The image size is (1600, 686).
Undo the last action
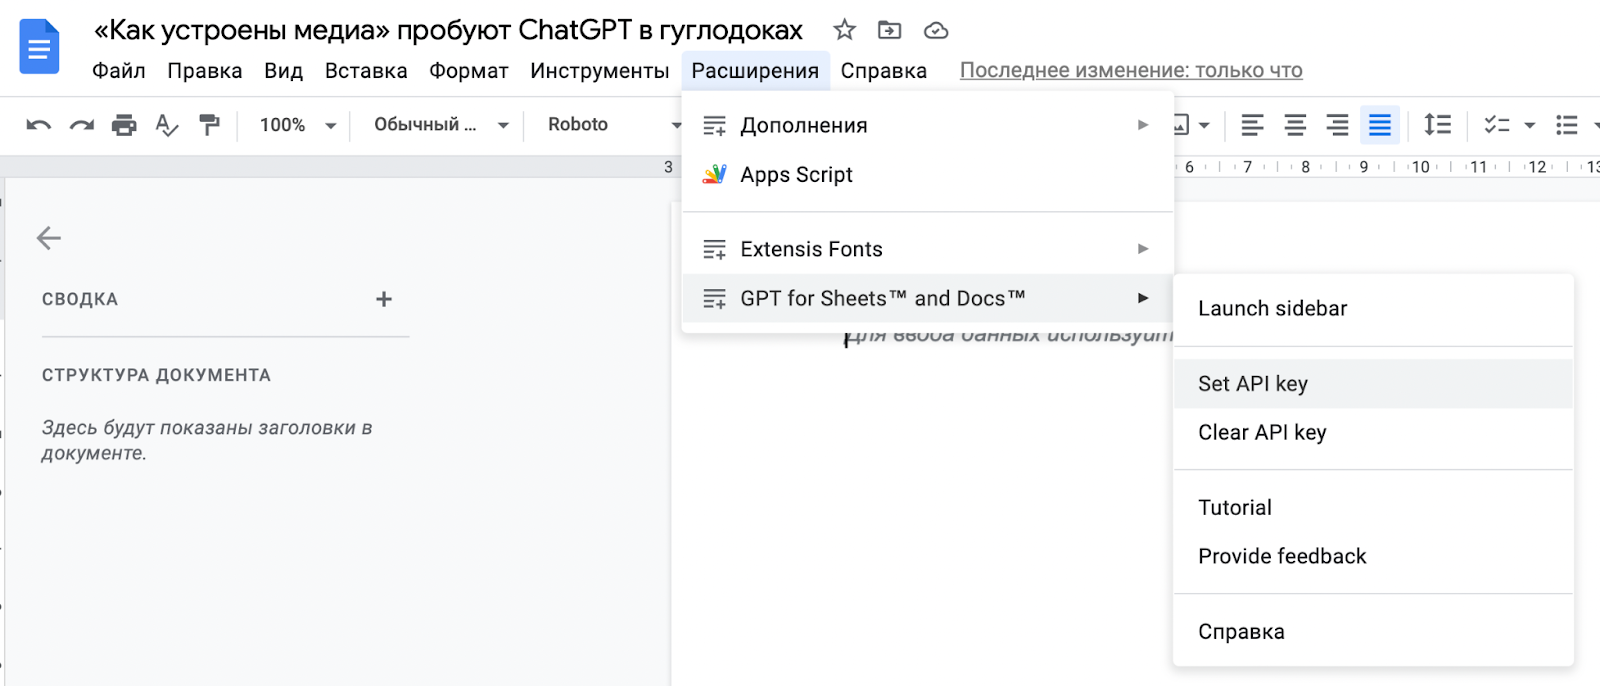(x=39, y=125)
